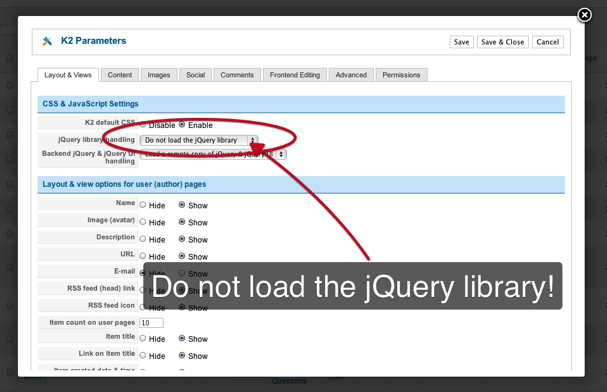This screenshot has width=607, height=392.
Task: Select Hide for Name
Action: click(143, 205)
